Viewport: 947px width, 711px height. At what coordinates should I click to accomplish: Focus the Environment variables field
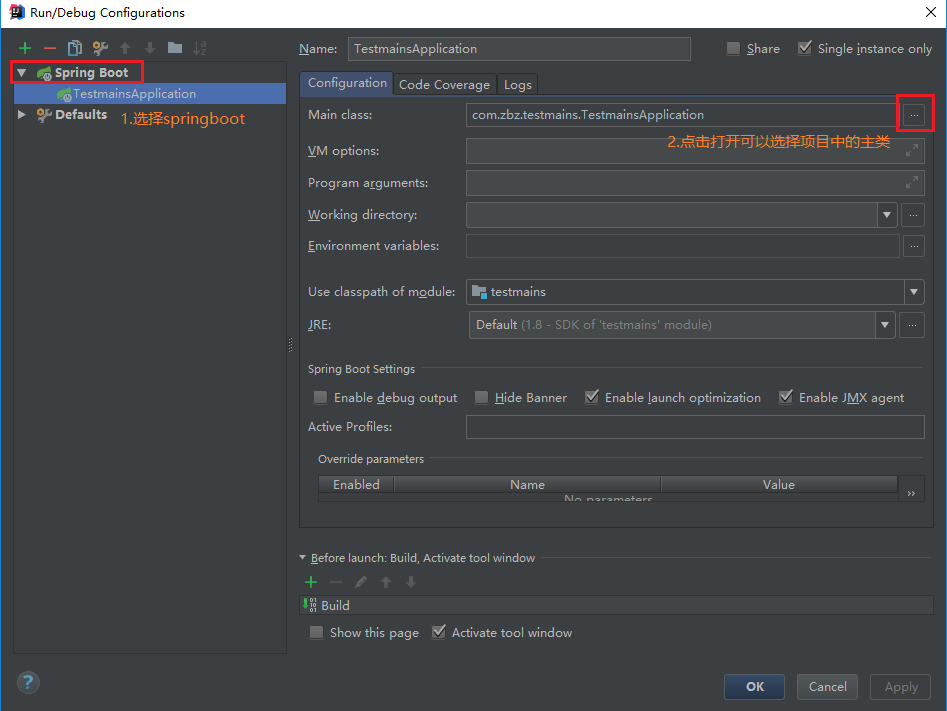click(682, 246)
